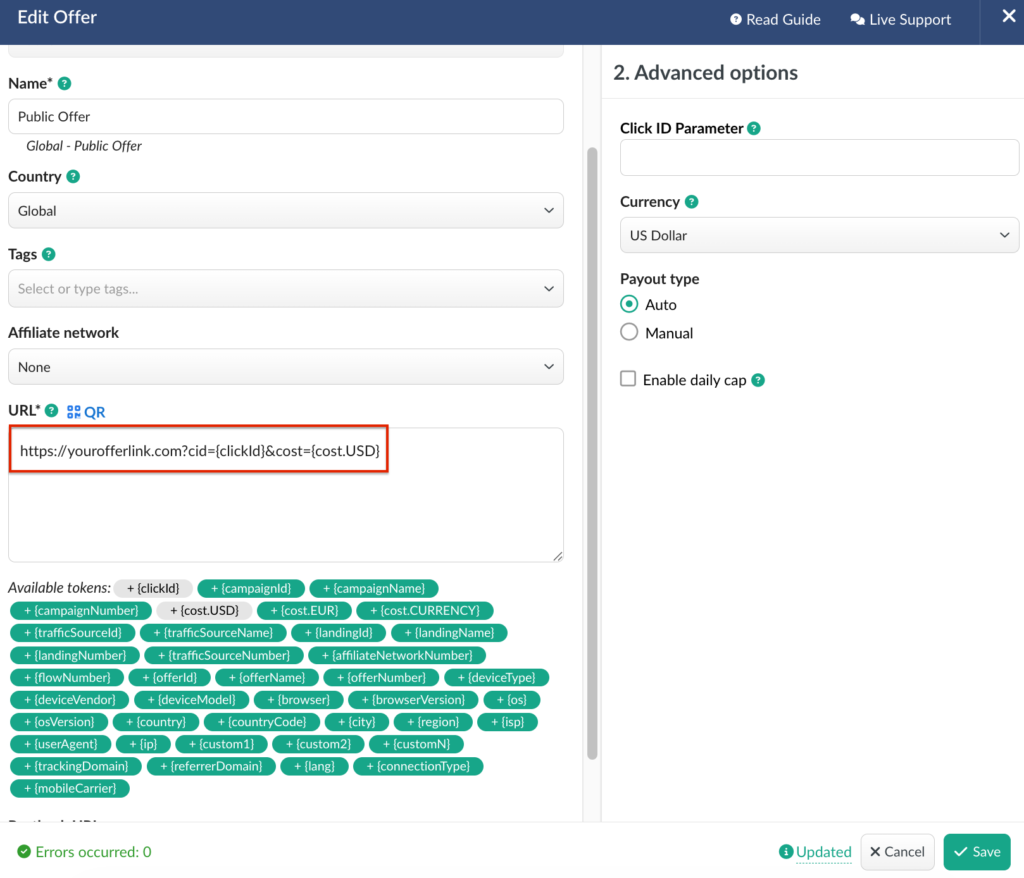
Task: Click the Click ID Parameter input field
Action: coord(819,158)
